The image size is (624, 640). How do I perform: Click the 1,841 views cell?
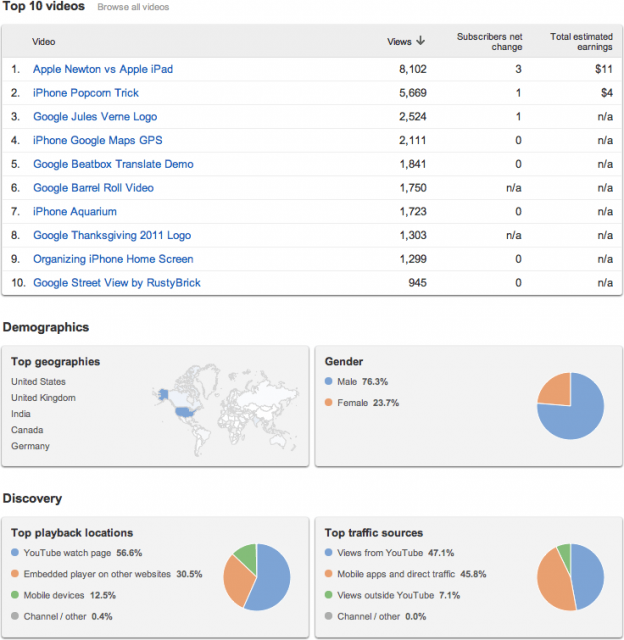(413, 164)
